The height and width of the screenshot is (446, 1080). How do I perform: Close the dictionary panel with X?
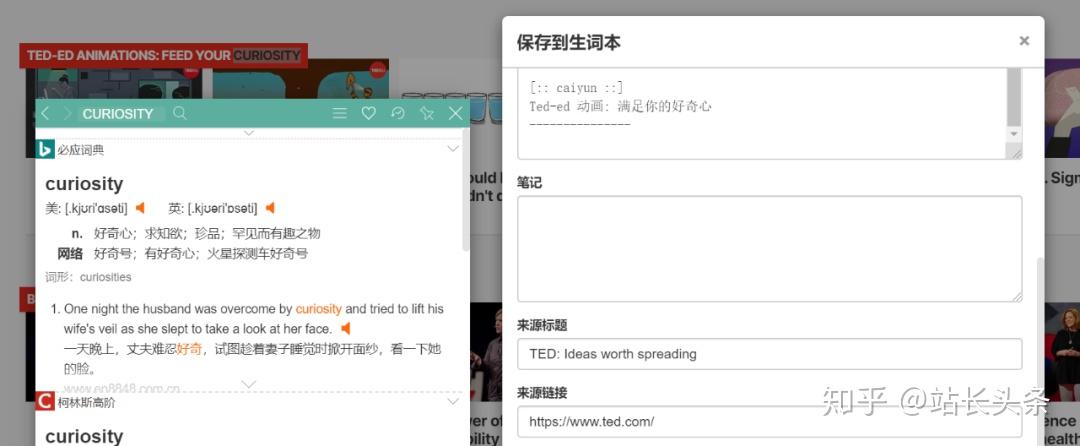(x=455, y=114)
